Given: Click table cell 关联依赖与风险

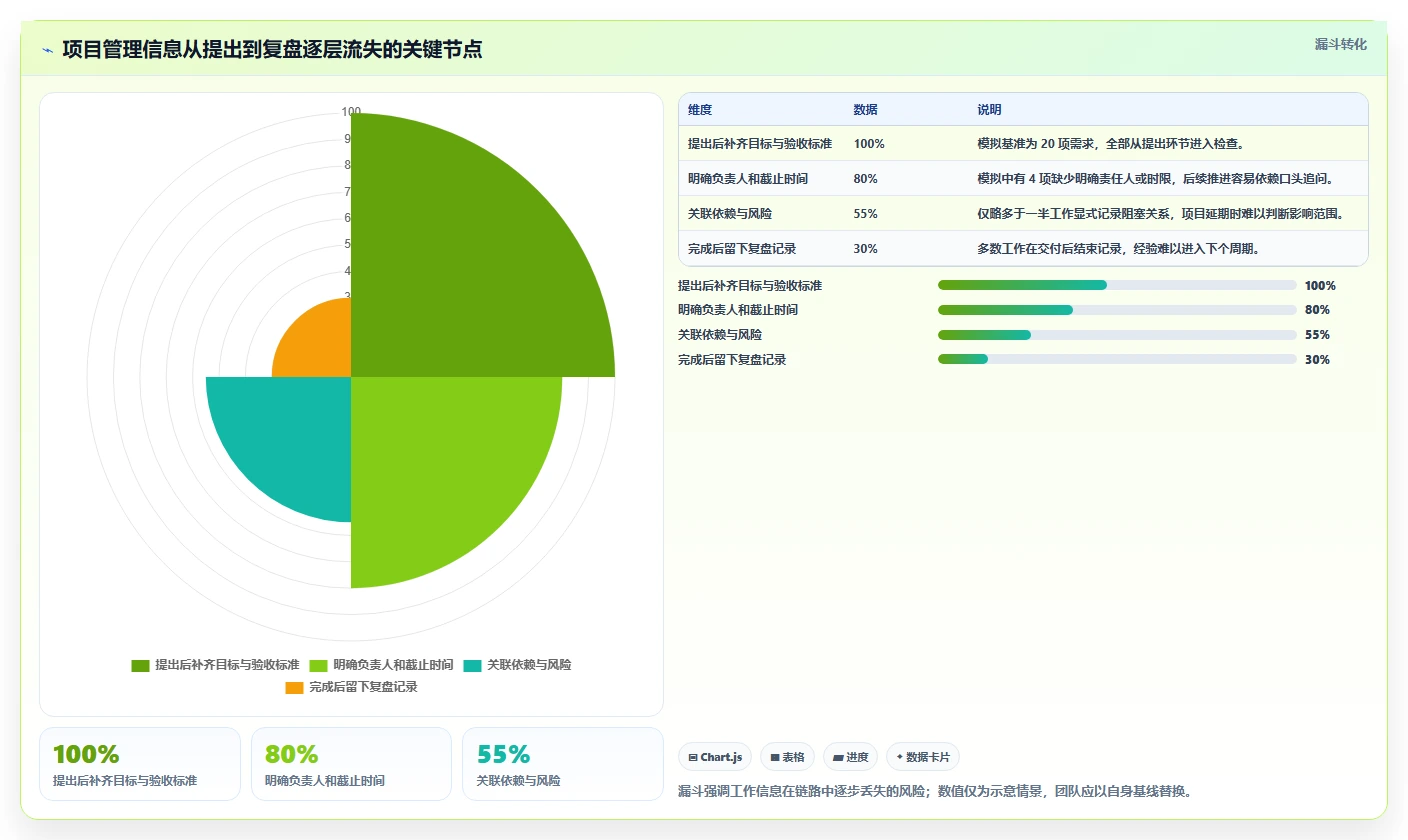Looking at the screenshot, I should coord(730,214).
